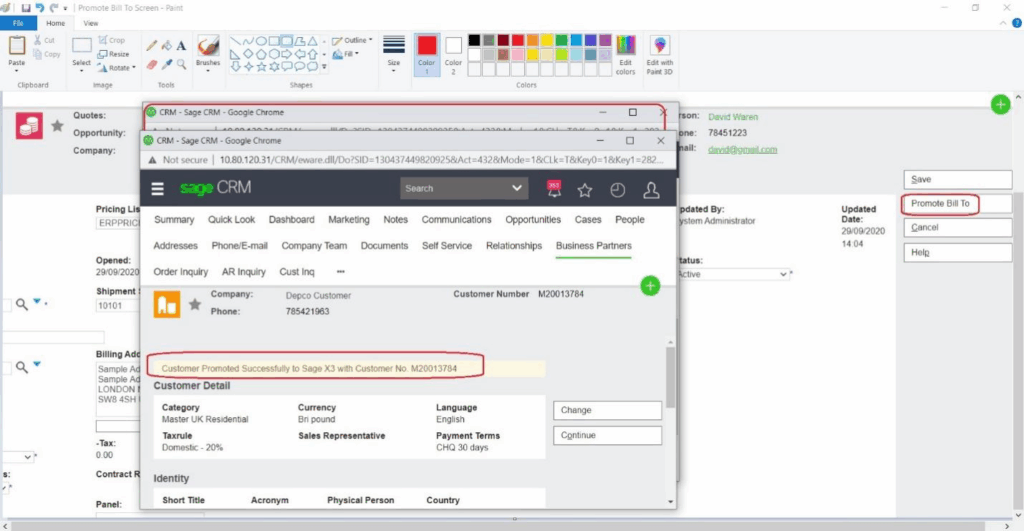Star the Depco Customer company record
This screenshot has width=1024, height=531.
point(194,304)
